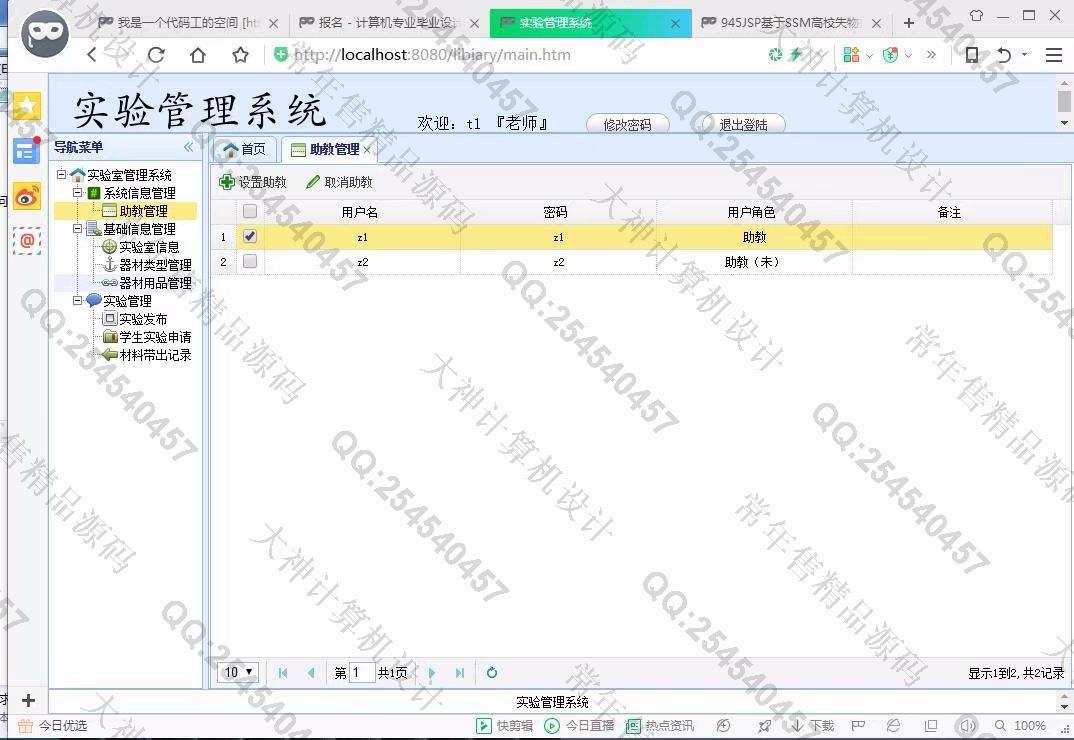
Task: Click the 助教（未） cell in row 2
Action: 752,262
